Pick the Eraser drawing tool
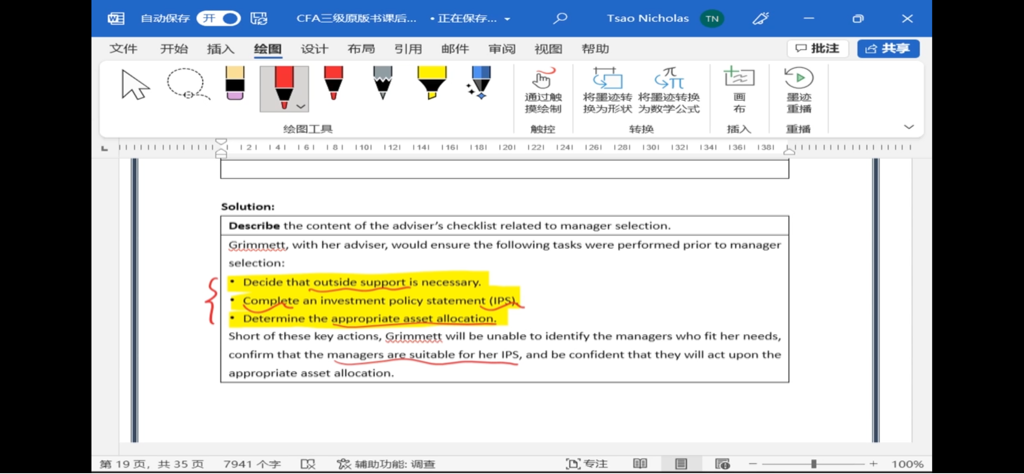This screenshot has height=474, width=1024. [235, 85]
